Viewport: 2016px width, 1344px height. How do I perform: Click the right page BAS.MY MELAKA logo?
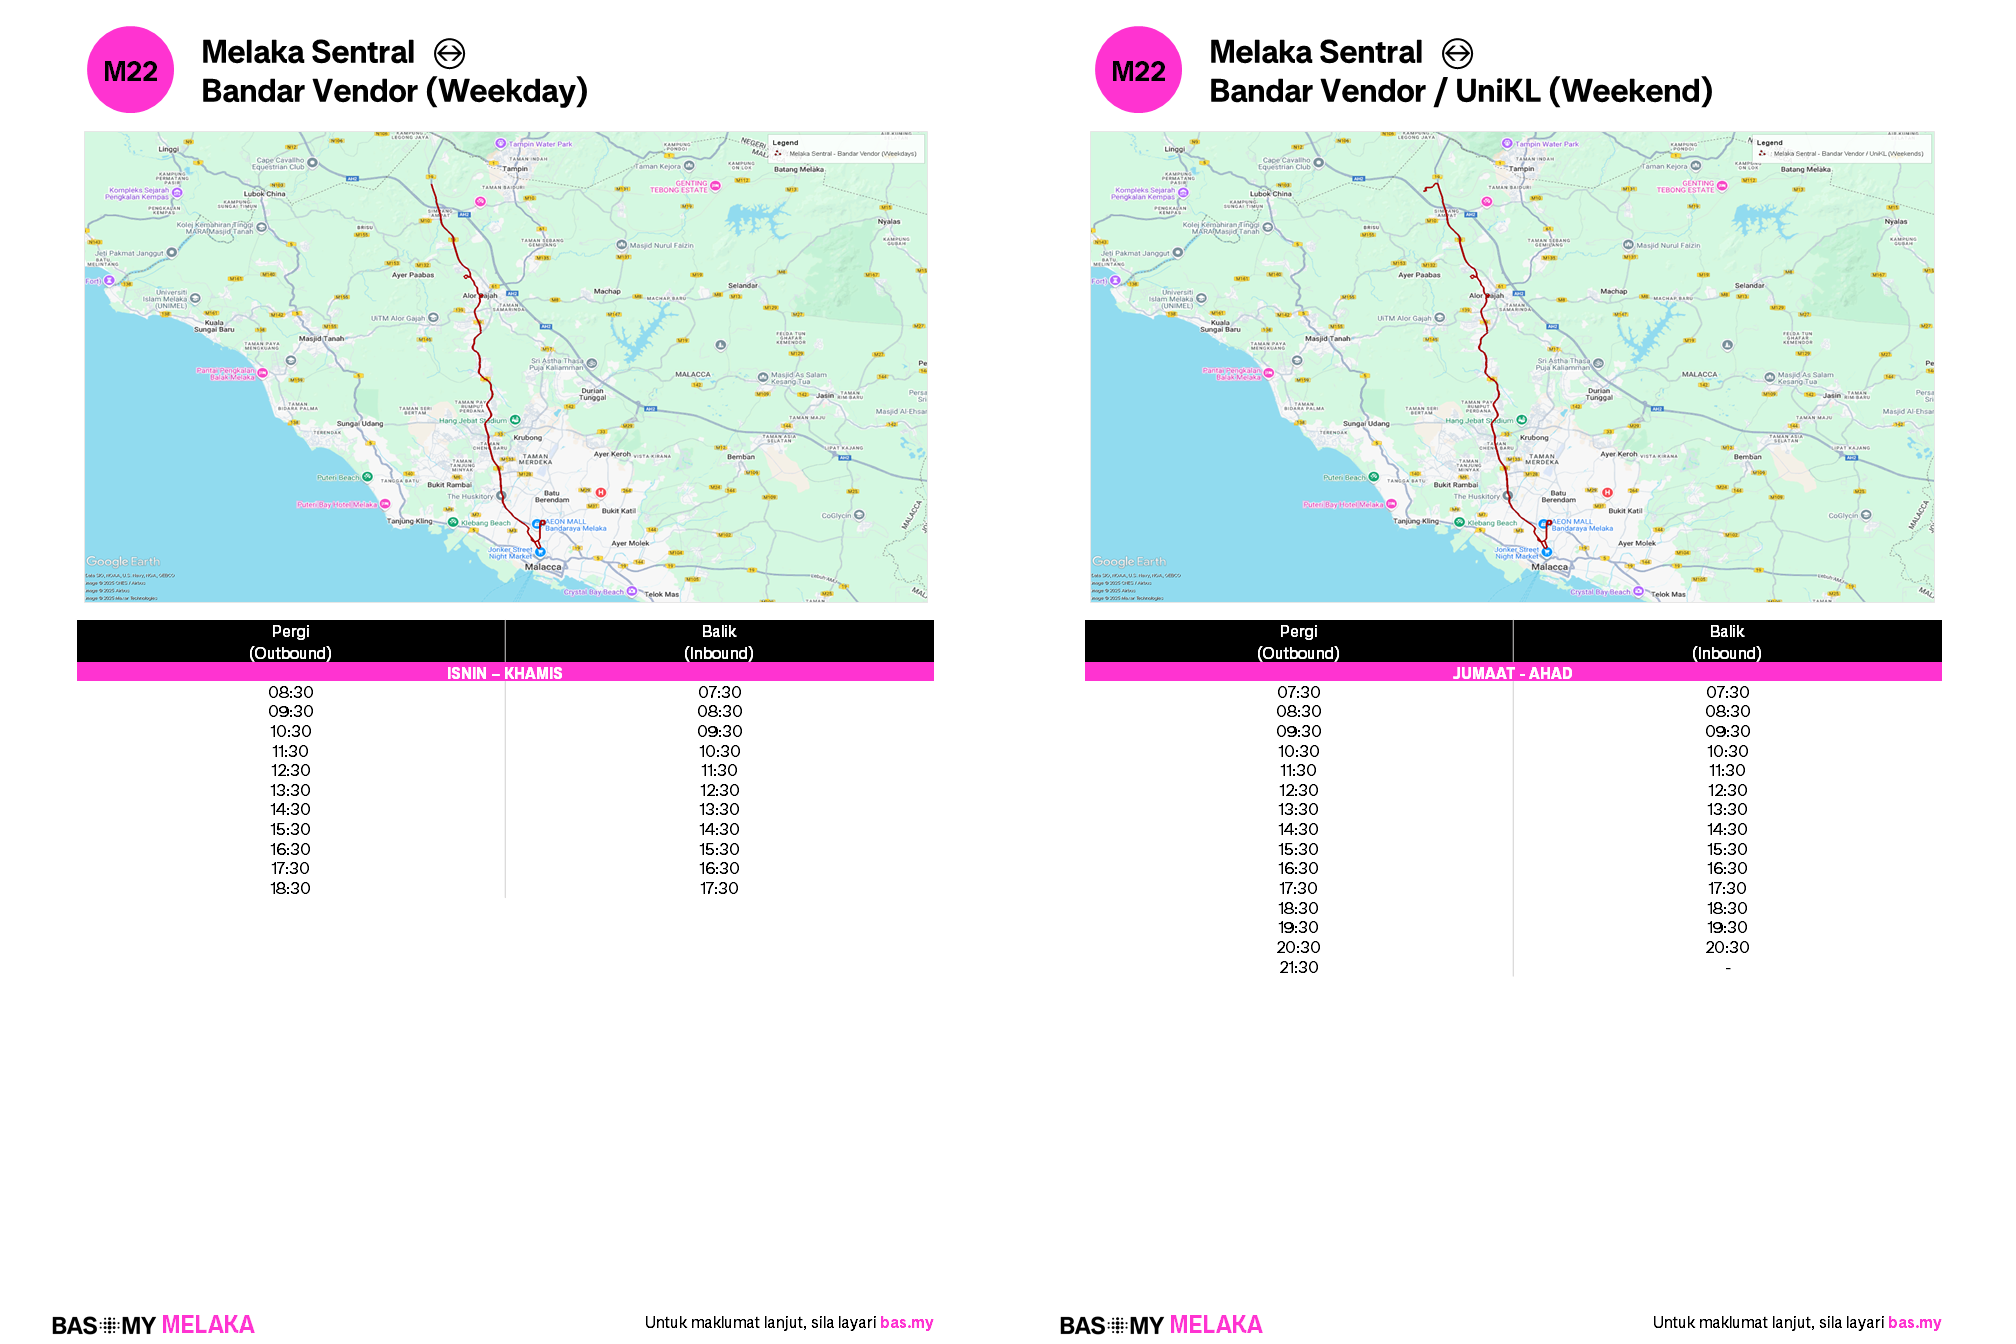(1160, 1324)
